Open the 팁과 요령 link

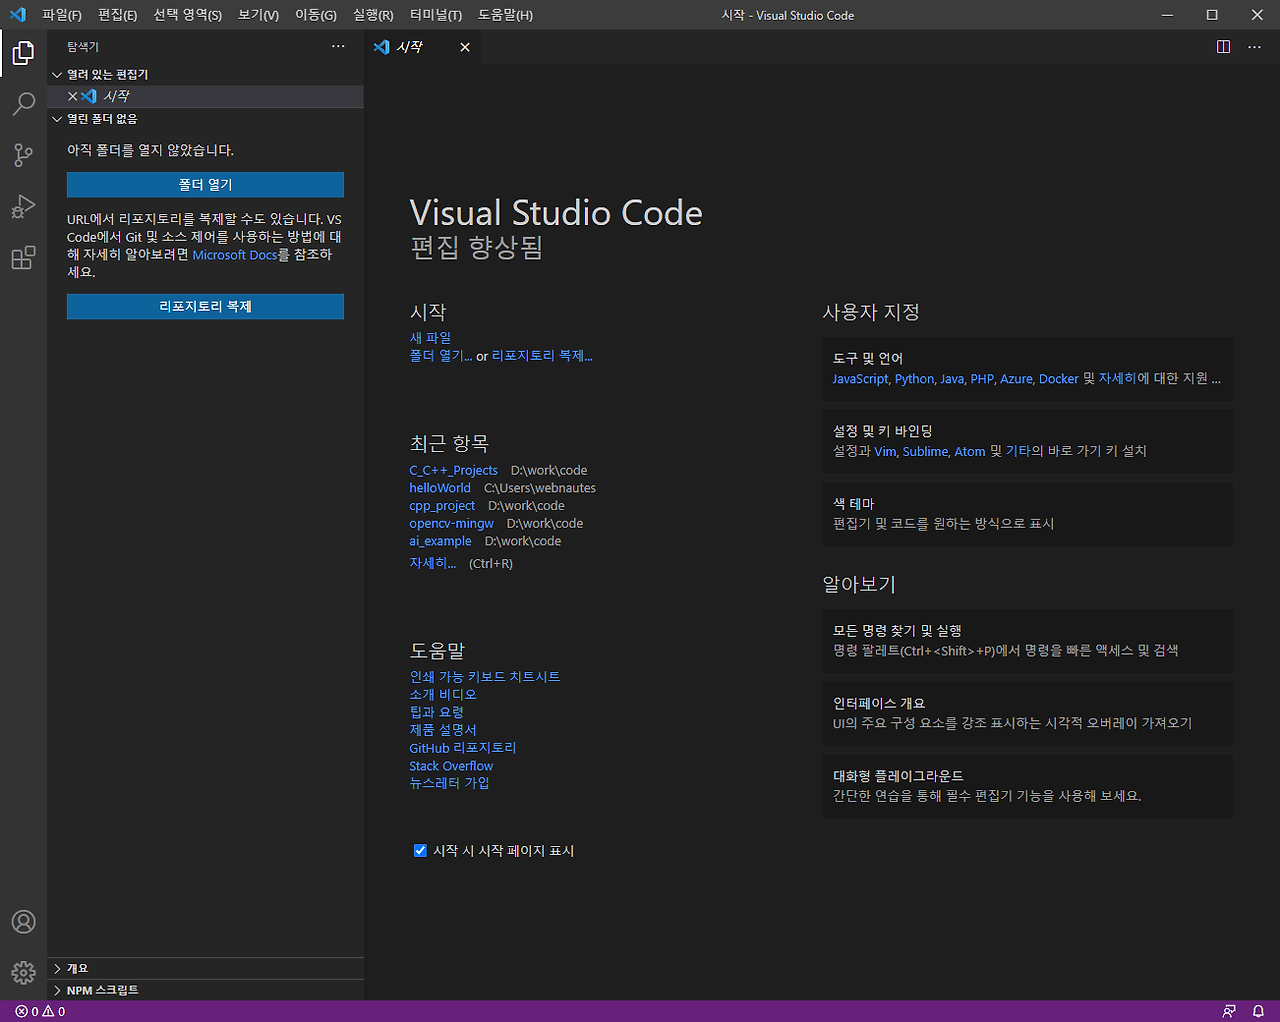pos(437,712)
